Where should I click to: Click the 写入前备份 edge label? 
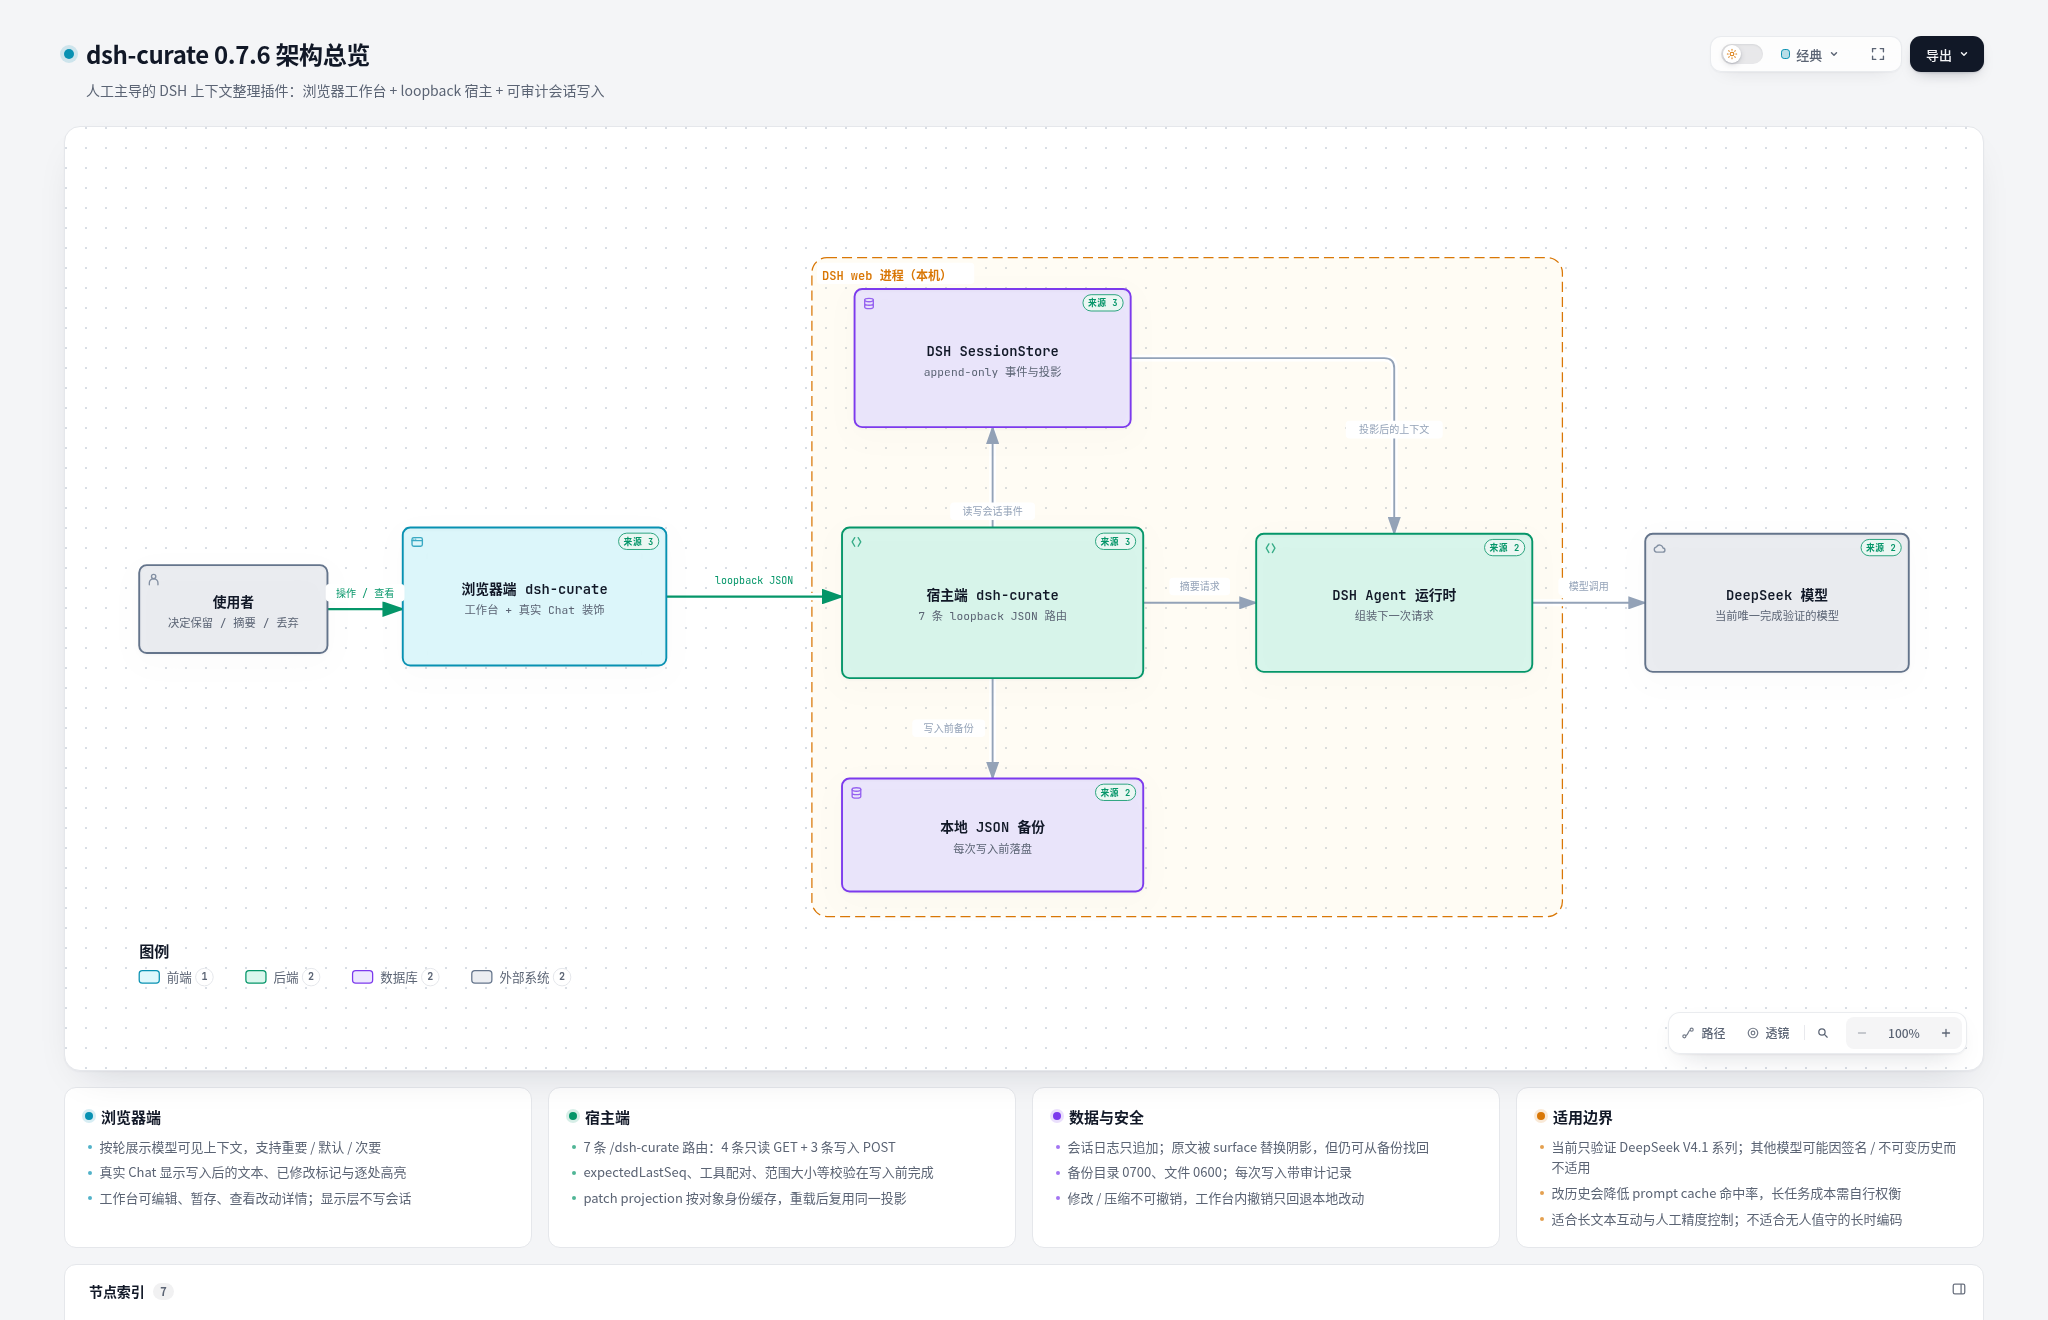[948, 728]
